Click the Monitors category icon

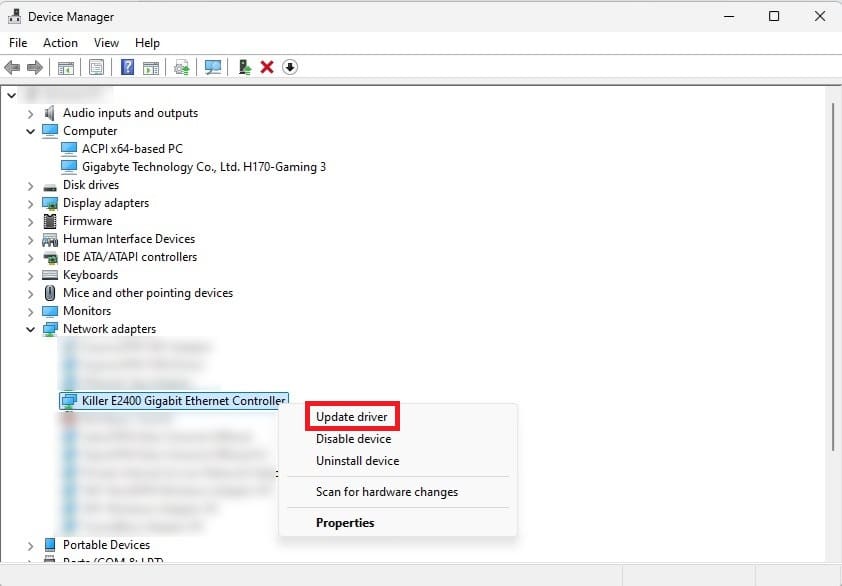50,311
